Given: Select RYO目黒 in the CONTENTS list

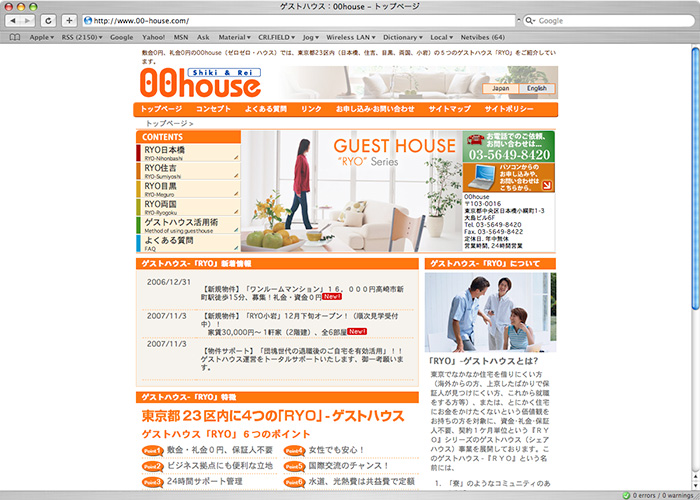Looking at the screenshot, I should point(188,189).
